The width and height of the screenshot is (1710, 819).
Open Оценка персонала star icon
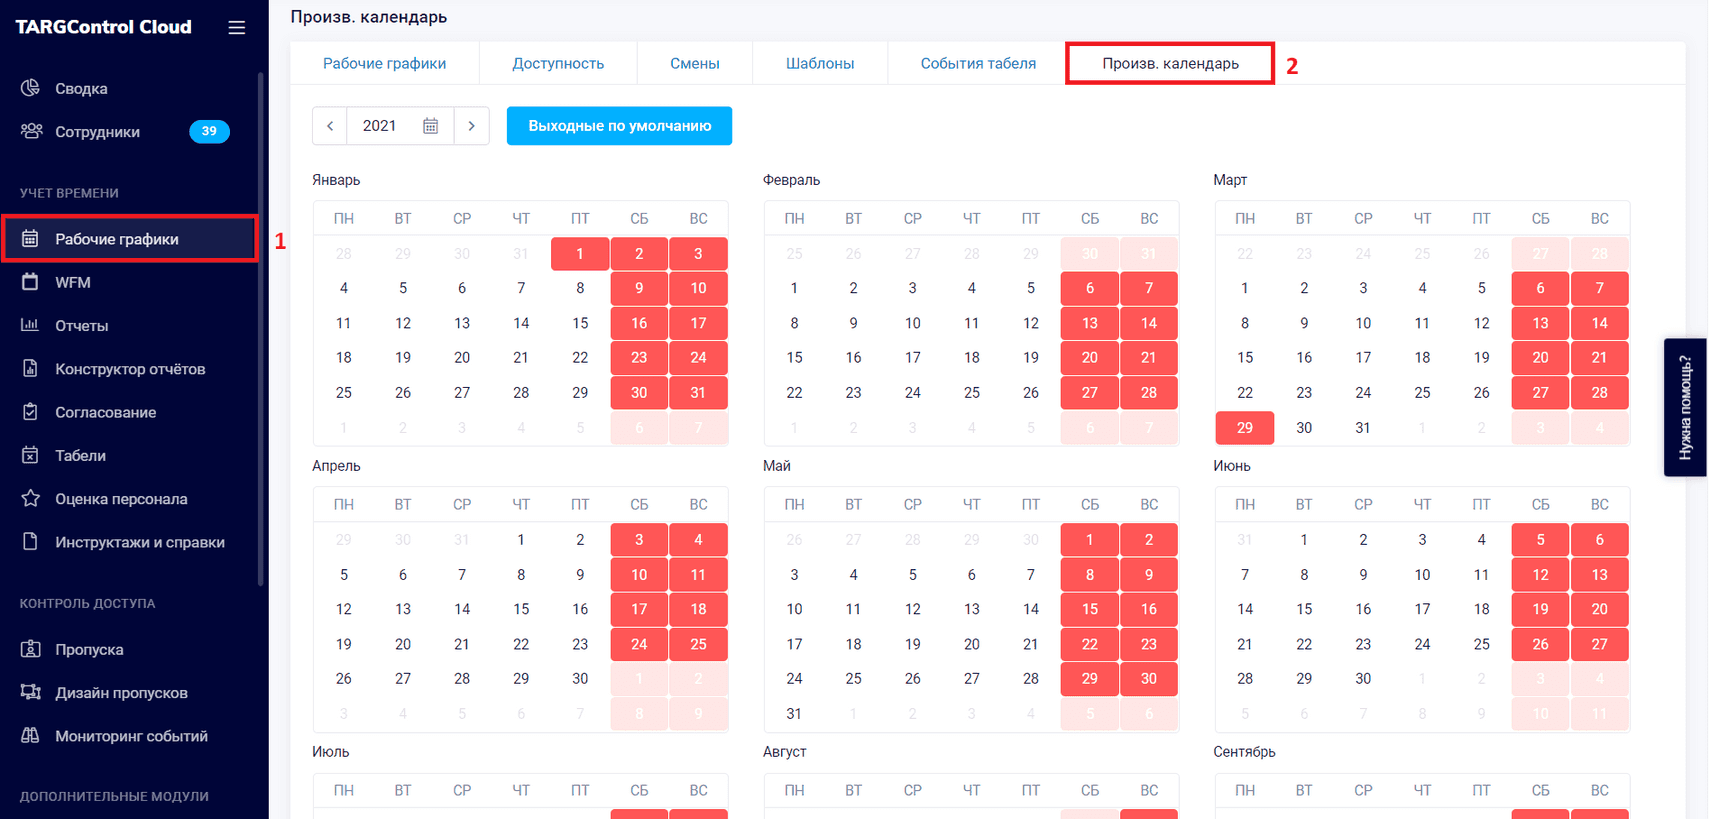[x=31, y=498]
